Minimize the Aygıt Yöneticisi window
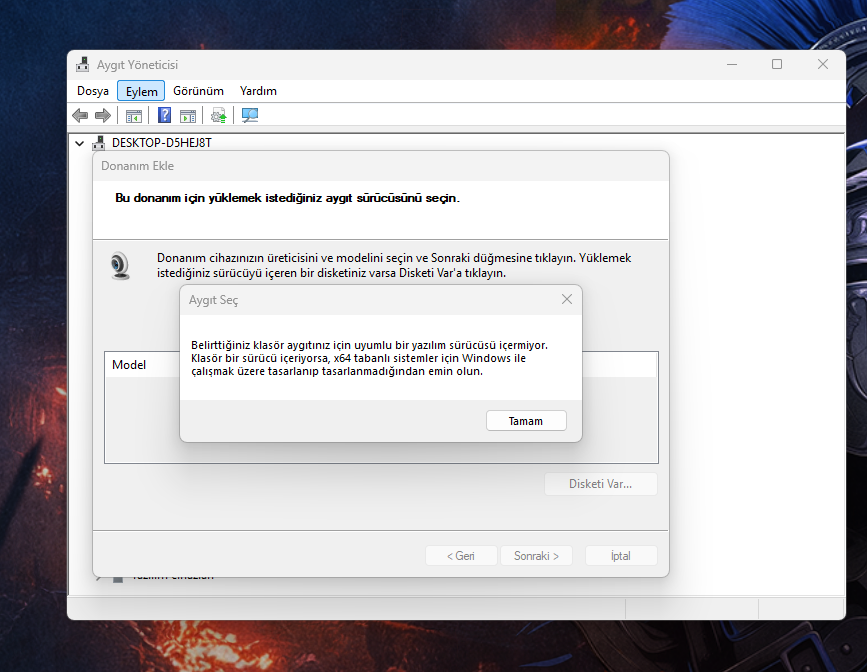 pyautogui.click(x=732, y=65)
